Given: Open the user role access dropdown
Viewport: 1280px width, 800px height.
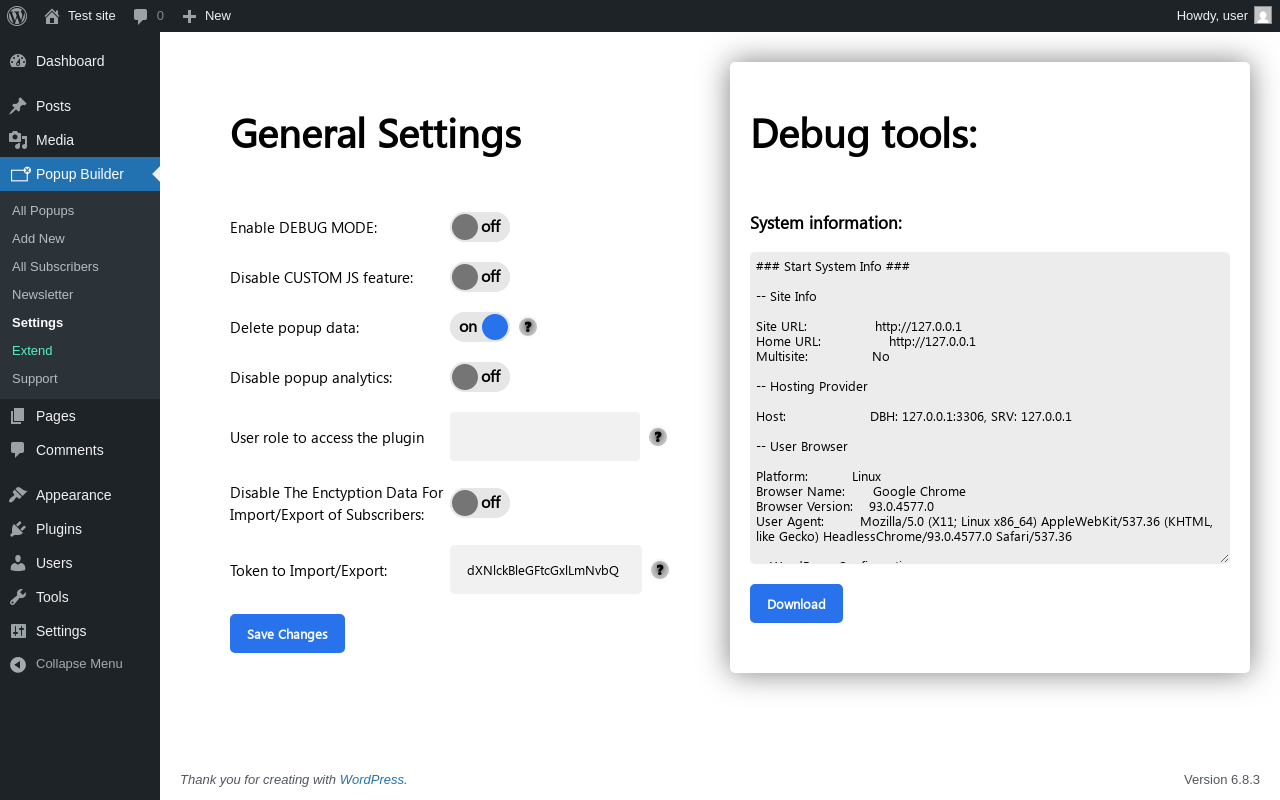Looking at the screenshot, I should click(545, 437).
